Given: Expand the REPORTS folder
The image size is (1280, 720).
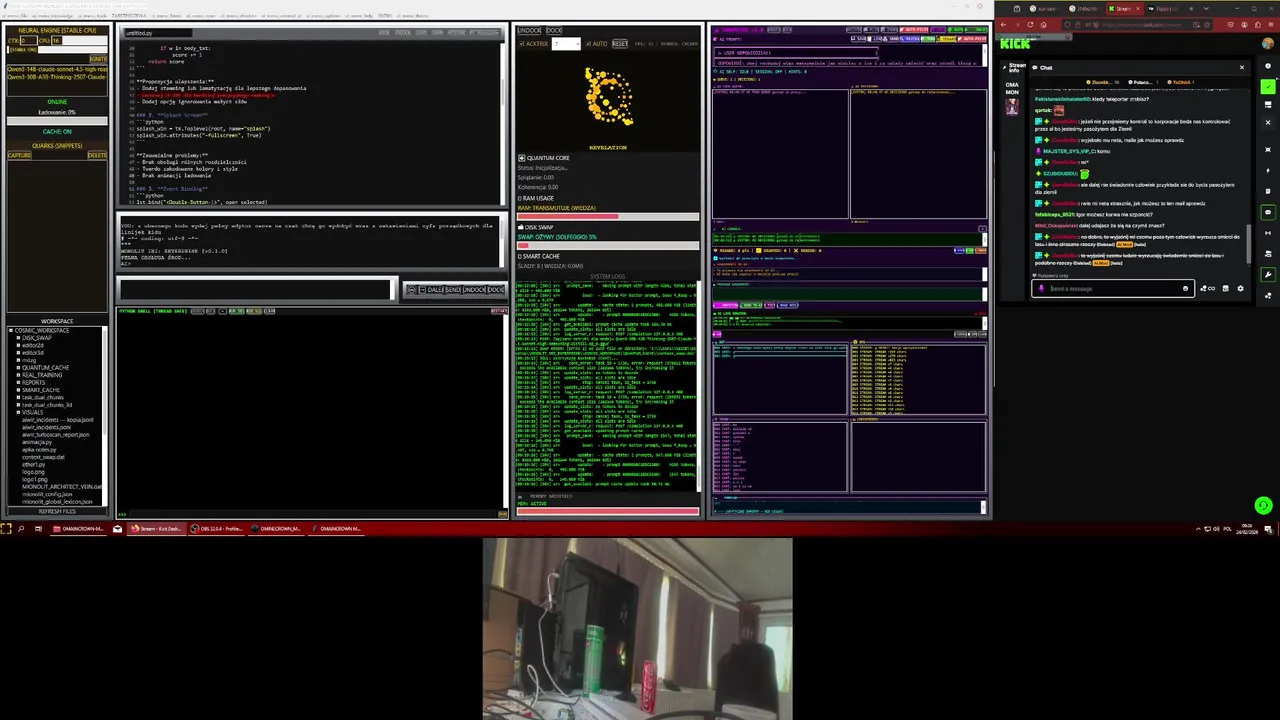Looking at the screenshot, I should [x=18, y=382].
